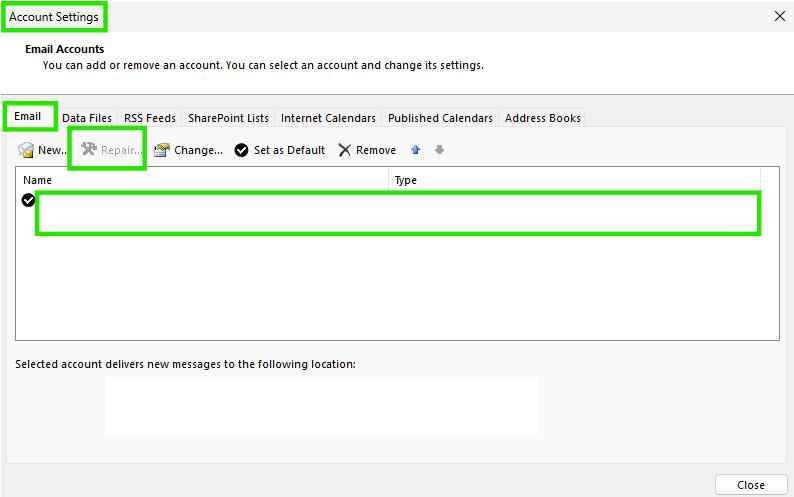This screenshot has height=497, width=794.
Task: Open the Address Books tab
Action: (x=543, y=118)
